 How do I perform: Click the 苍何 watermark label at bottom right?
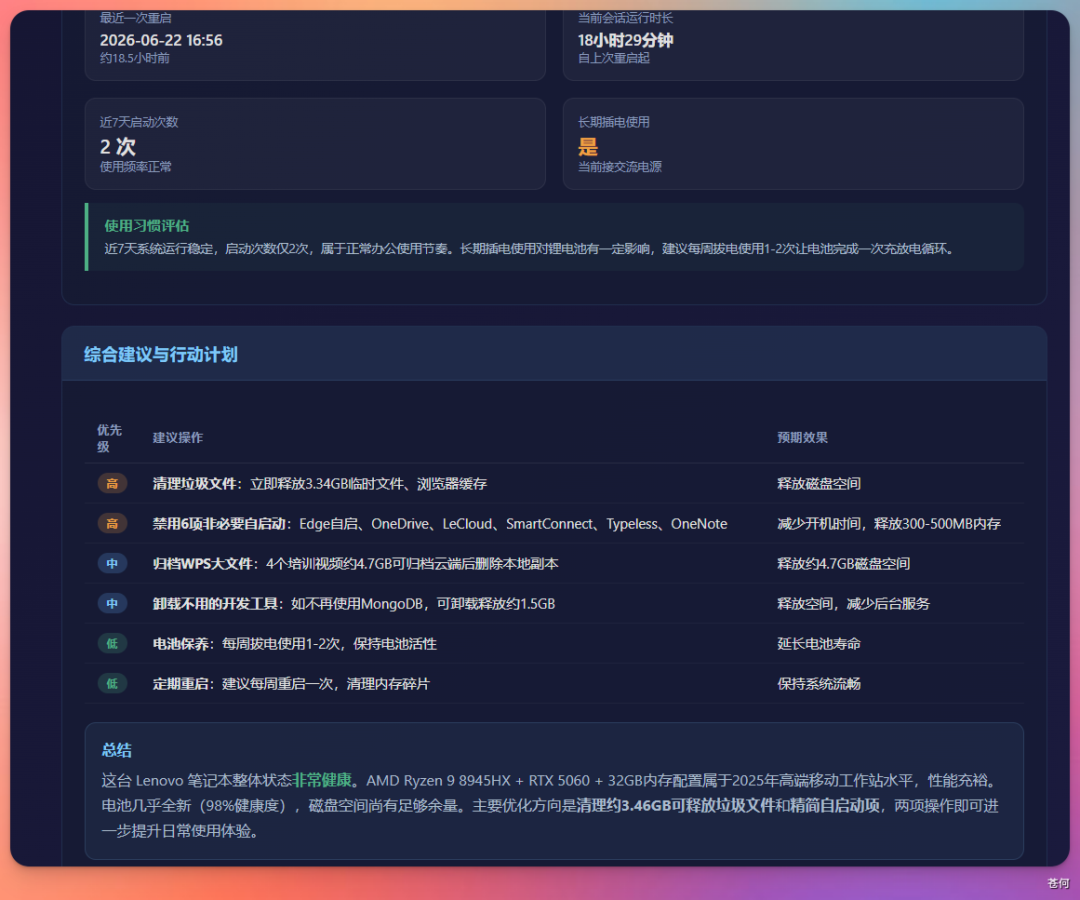pyautogui.click(x=1058, y=883)
